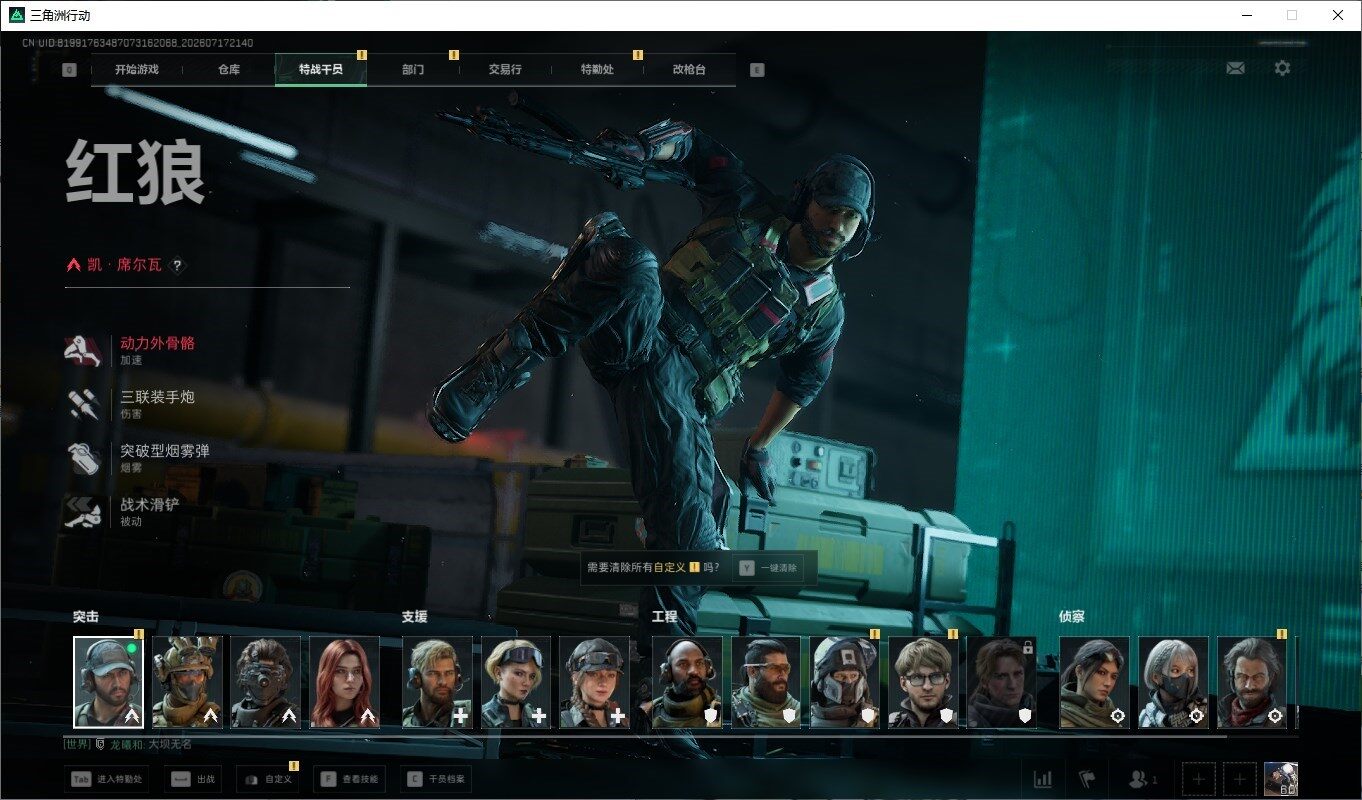
Task: Open the team members icon
Action: [x=1142, y=778]
